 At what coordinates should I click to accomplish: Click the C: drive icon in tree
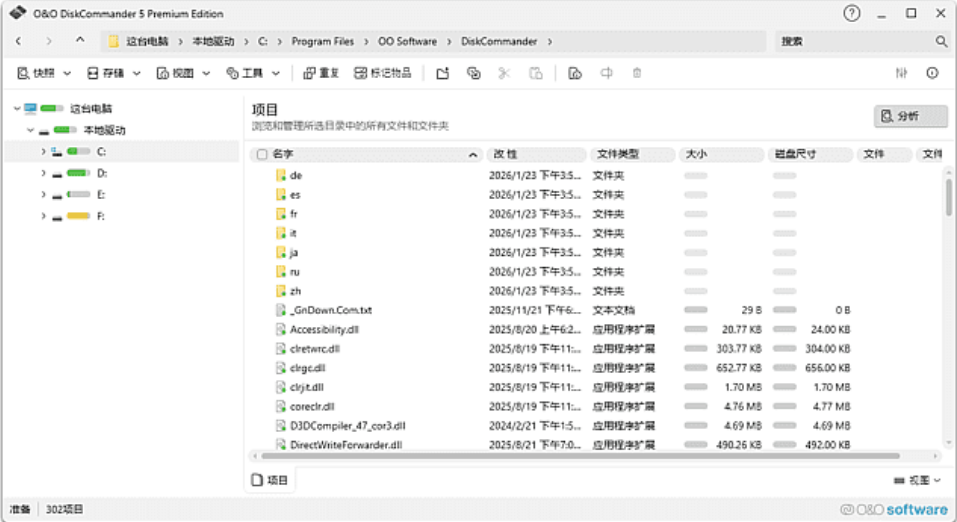(57, 151)
